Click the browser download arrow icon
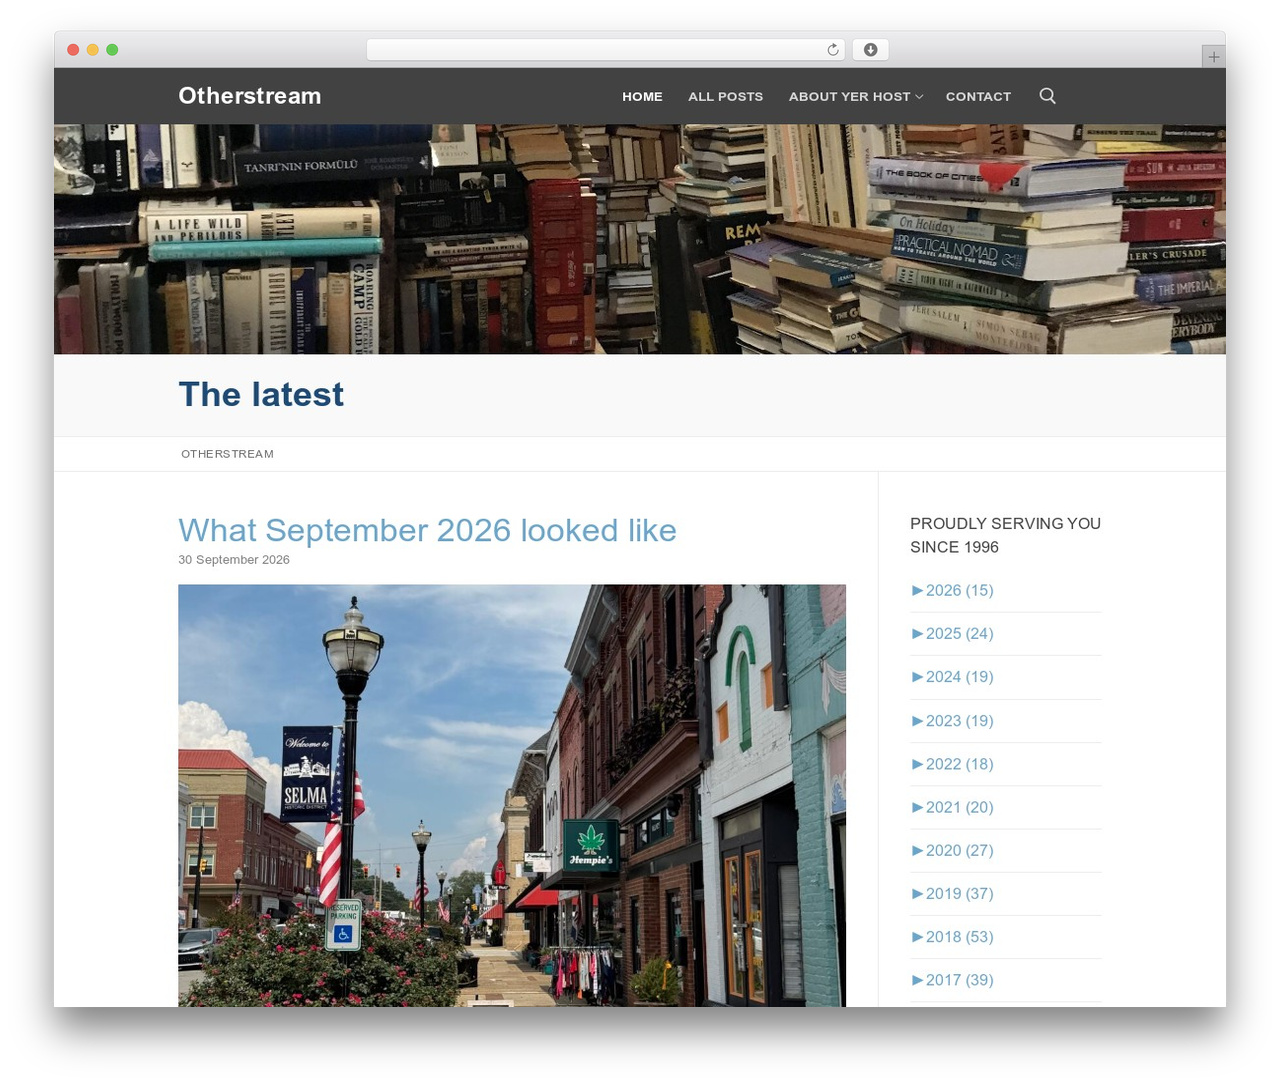1280x1084 pixels. click(x=870, y=50)
